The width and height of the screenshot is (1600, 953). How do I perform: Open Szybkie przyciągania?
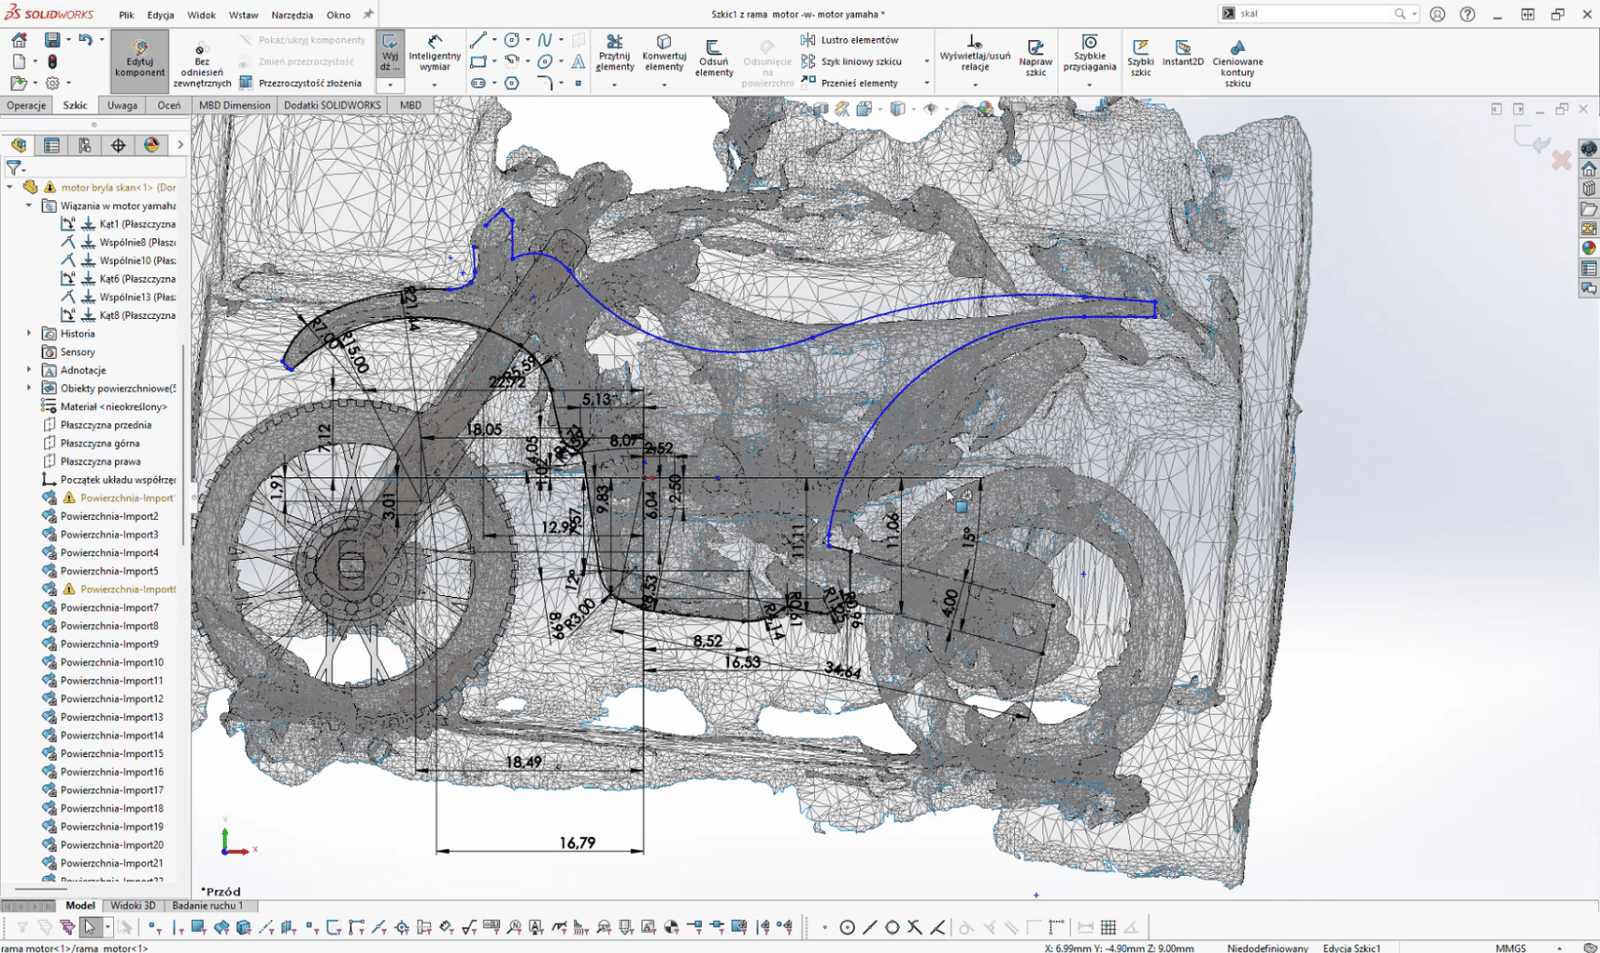(1090, 54)
